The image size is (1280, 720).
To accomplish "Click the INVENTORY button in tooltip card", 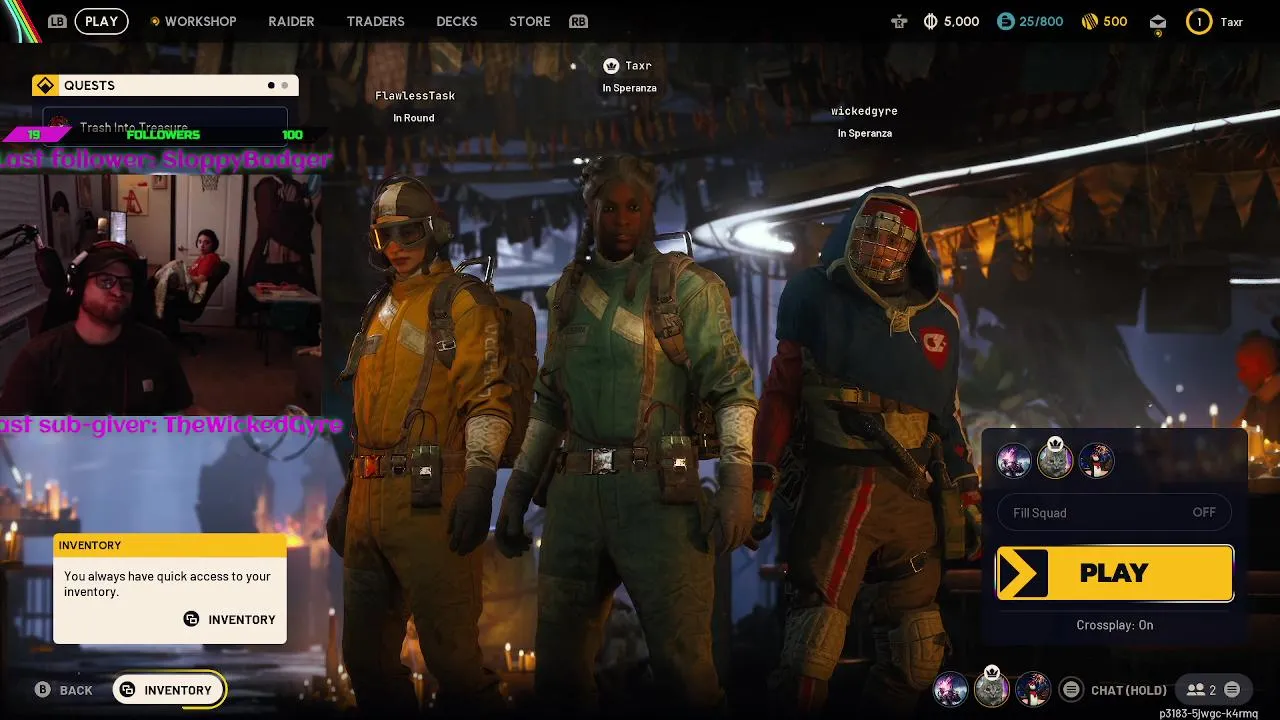I will tap(229, 620).
